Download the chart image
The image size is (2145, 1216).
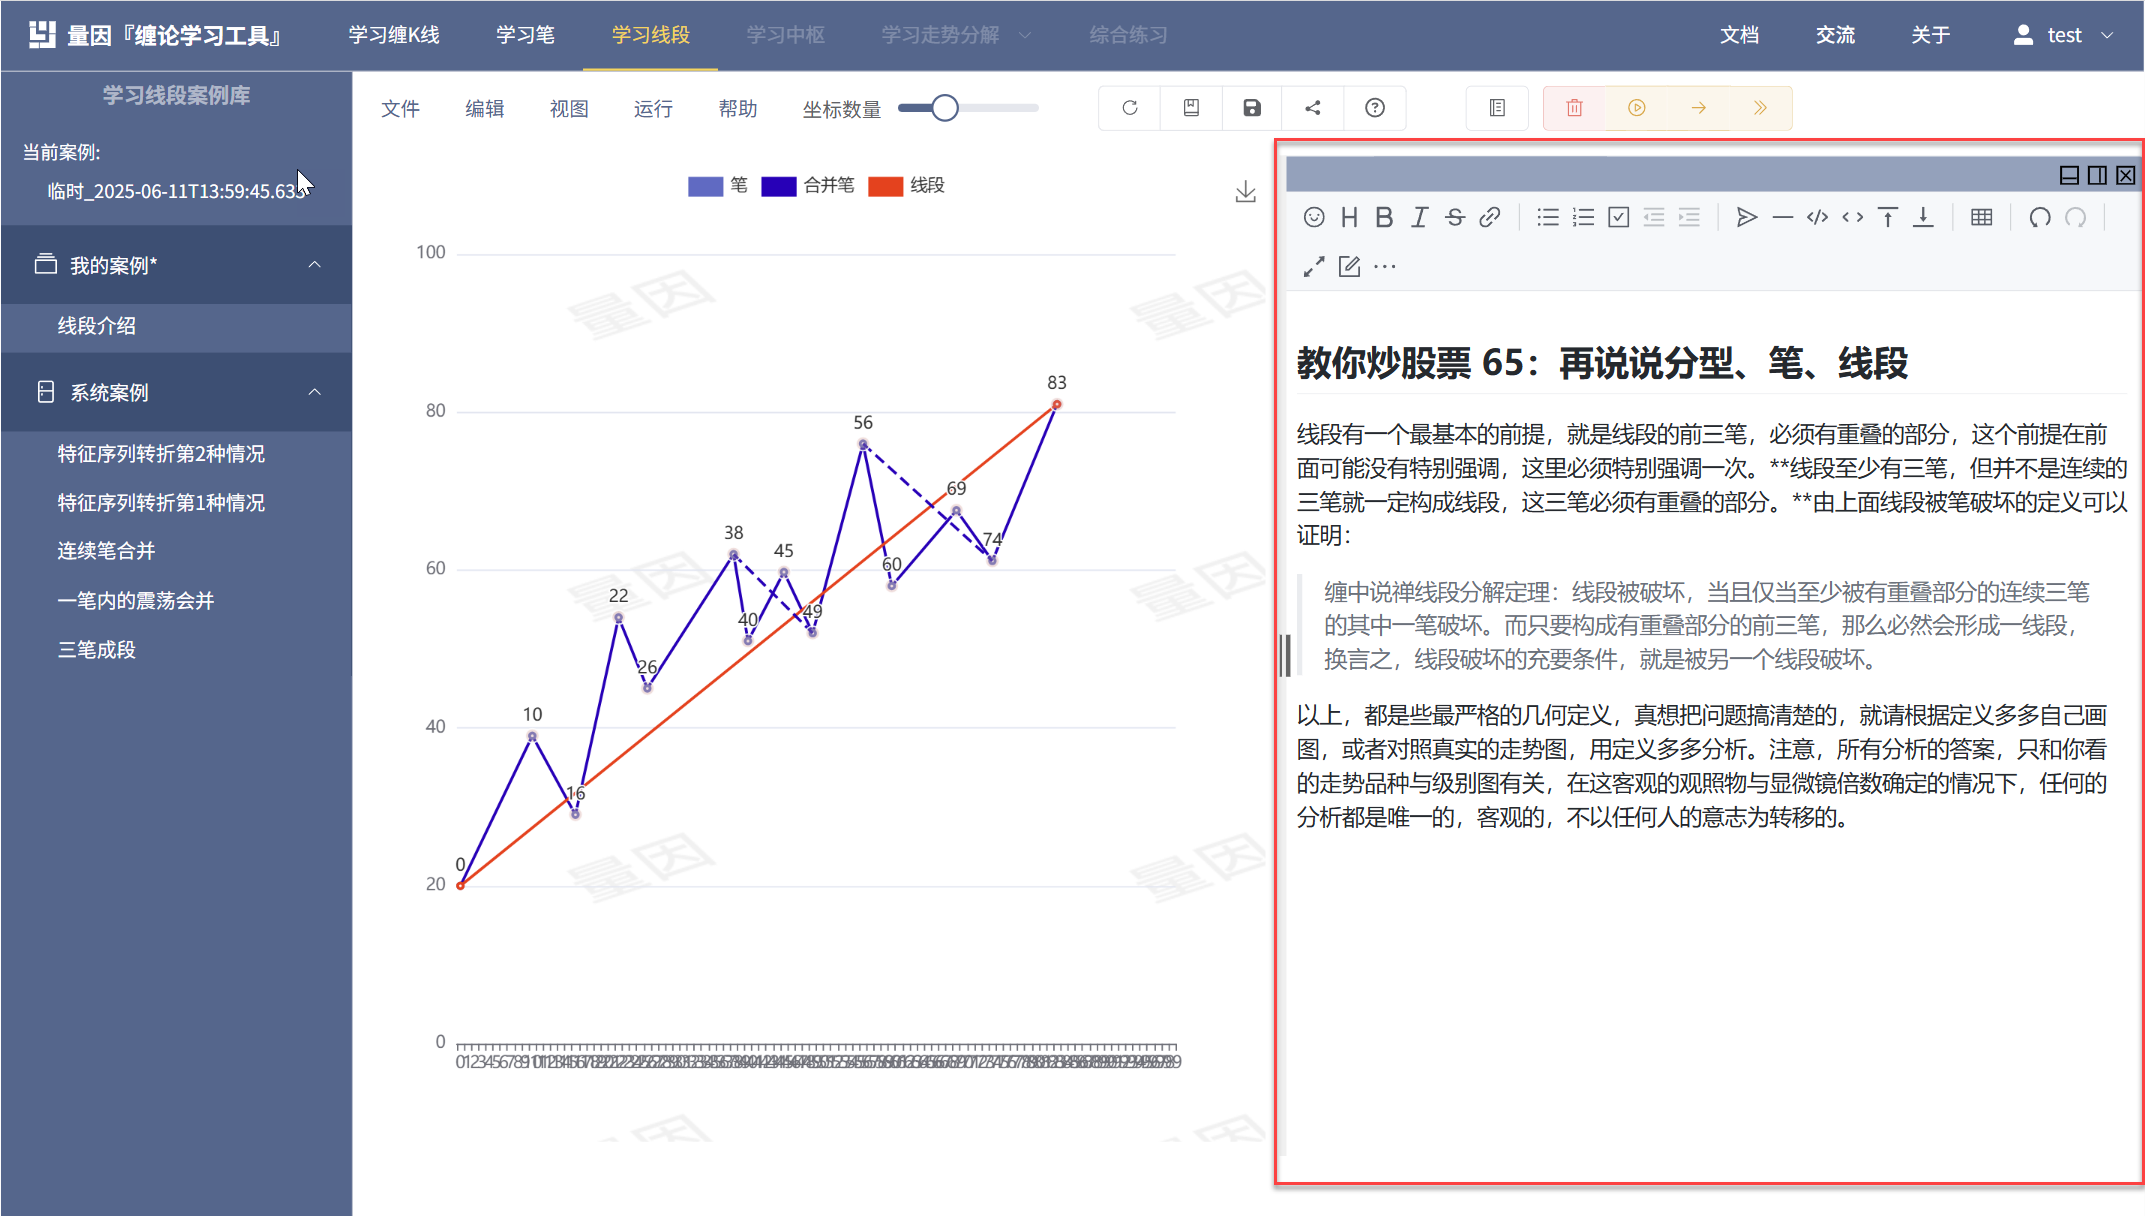coord(1245,191)
